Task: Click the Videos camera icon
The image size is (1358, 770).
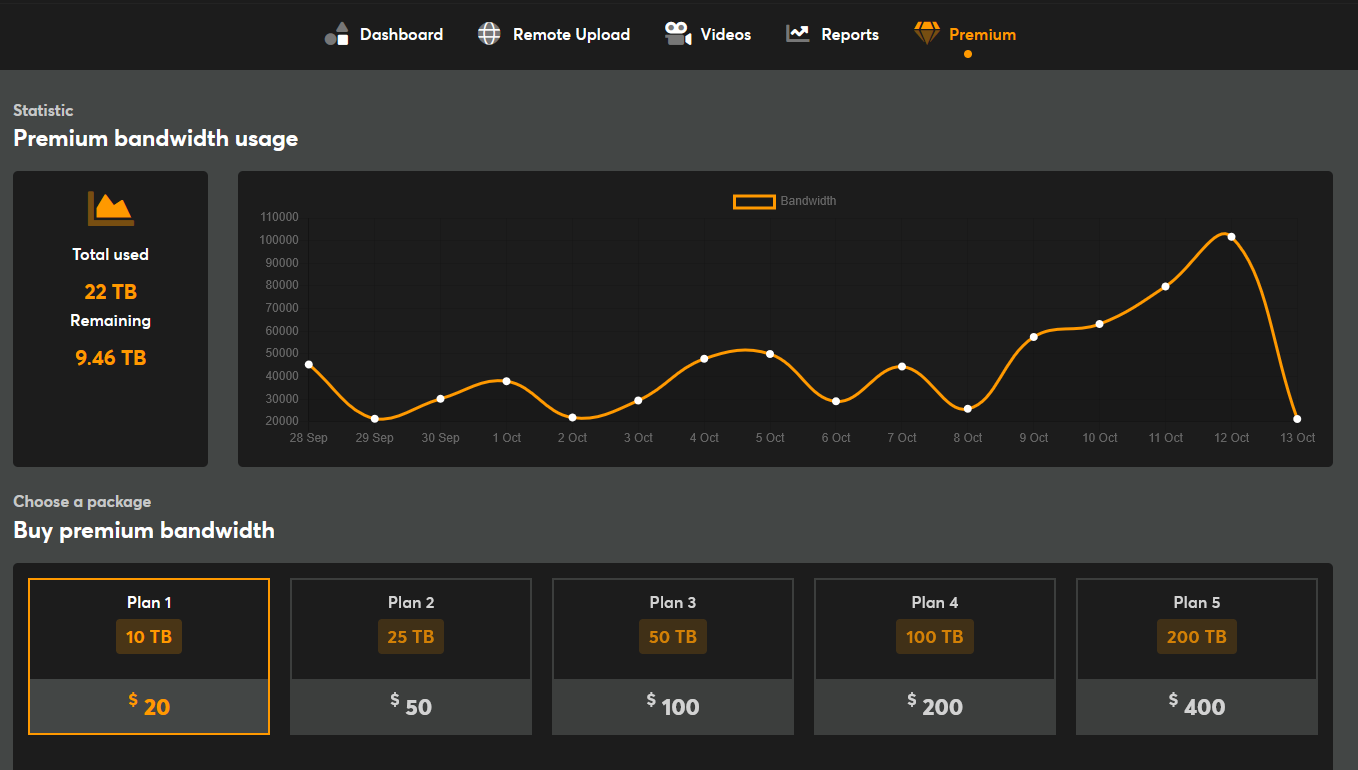Action: pyautogui.click(x=678, y=34)
